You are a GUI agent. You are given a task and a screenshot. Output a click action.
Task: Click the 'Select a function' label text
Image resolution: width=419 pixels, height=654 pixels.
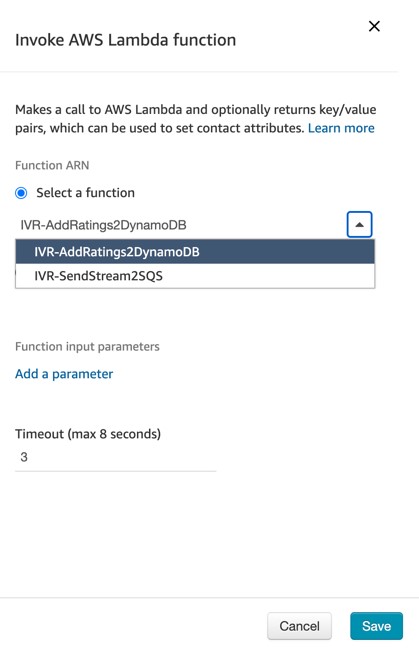tap(85, 193)
